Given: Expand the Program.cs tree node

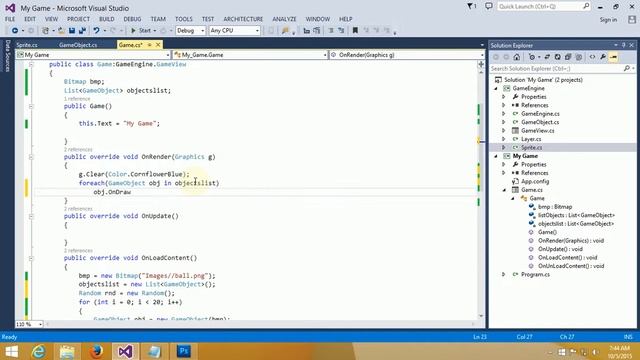Looking at the screenshot, I should click(x=504, y=275).
